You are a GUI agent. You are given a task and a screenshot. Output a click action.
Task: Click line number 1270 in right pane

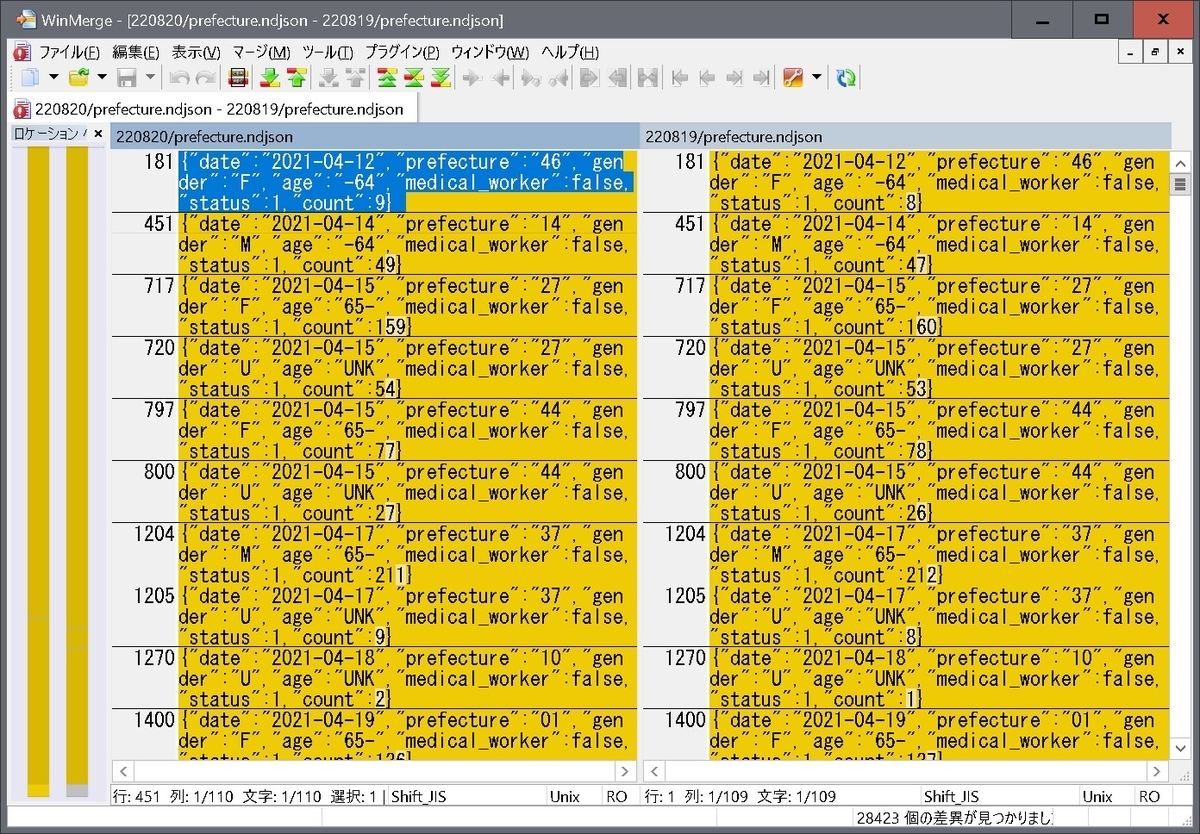tap(685, 657)
